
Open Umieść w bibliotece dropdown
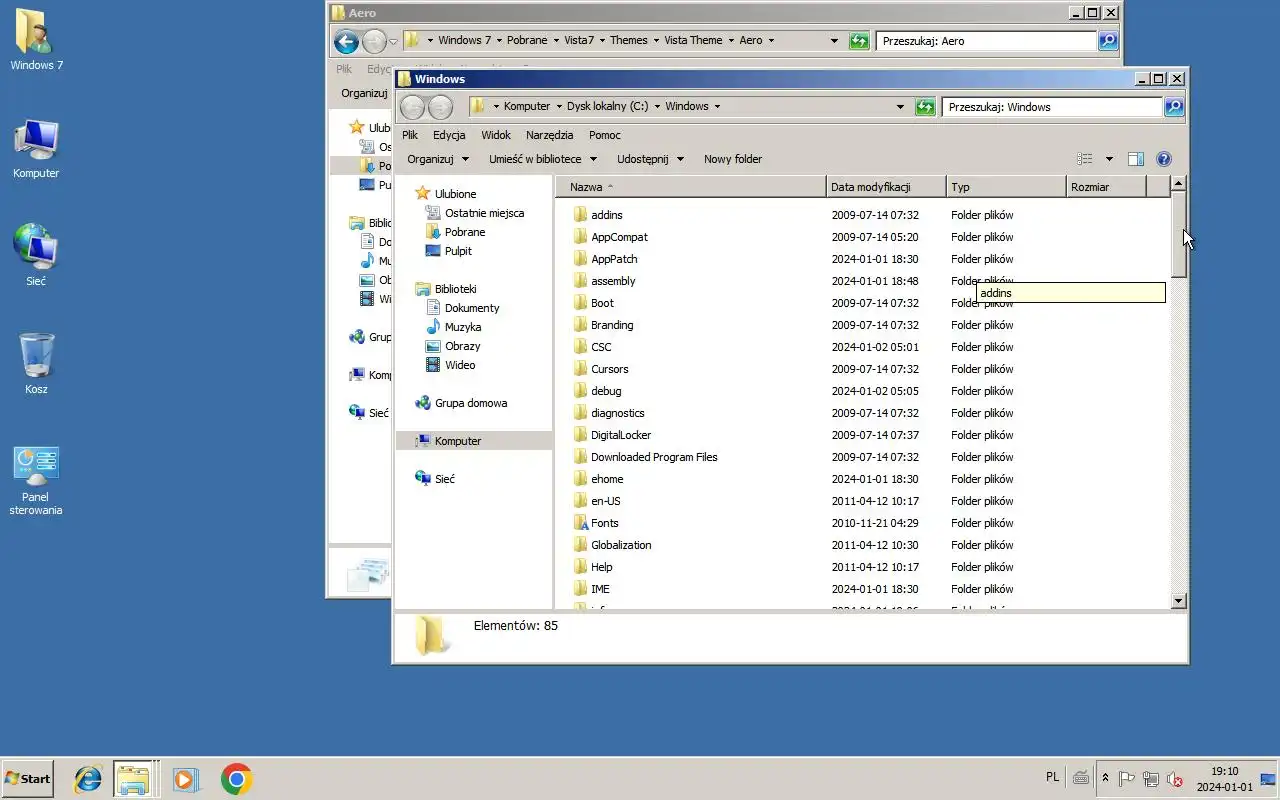[x=543, y=159]
